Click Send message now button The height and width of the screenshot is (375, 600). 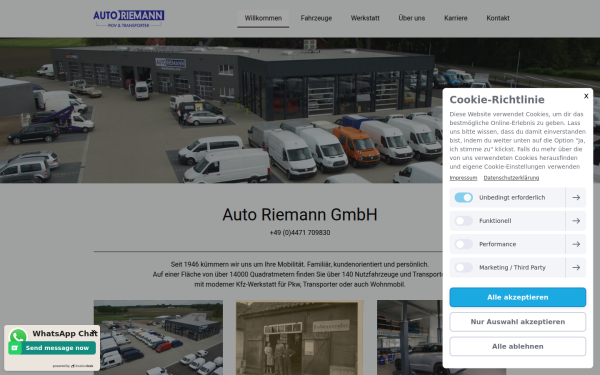click(52, 348)
